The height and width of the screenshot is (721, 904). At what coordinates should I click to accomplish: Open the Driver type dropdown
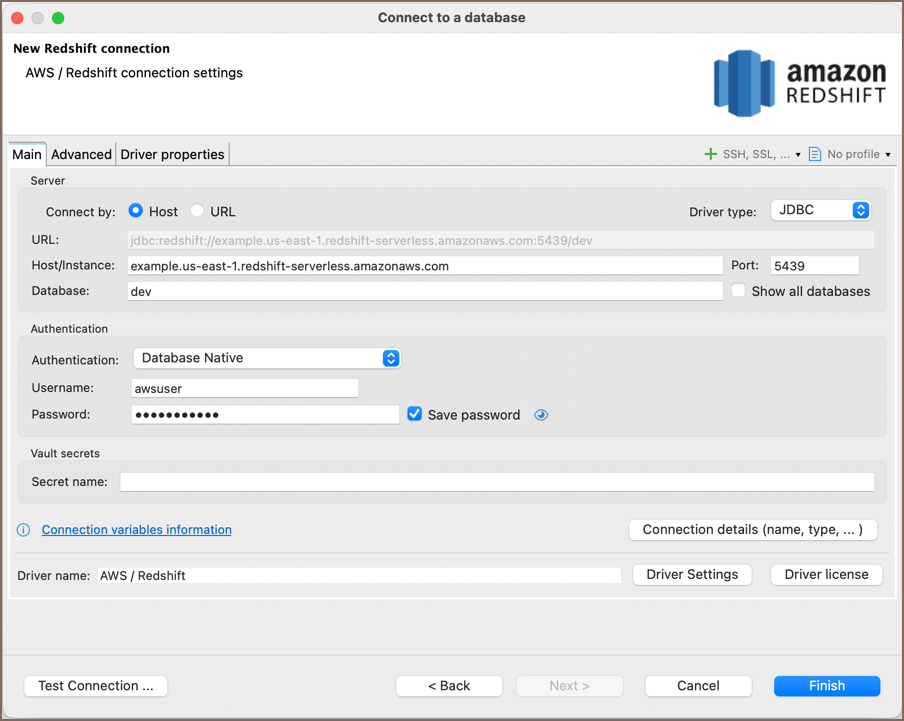click(820, 210)
